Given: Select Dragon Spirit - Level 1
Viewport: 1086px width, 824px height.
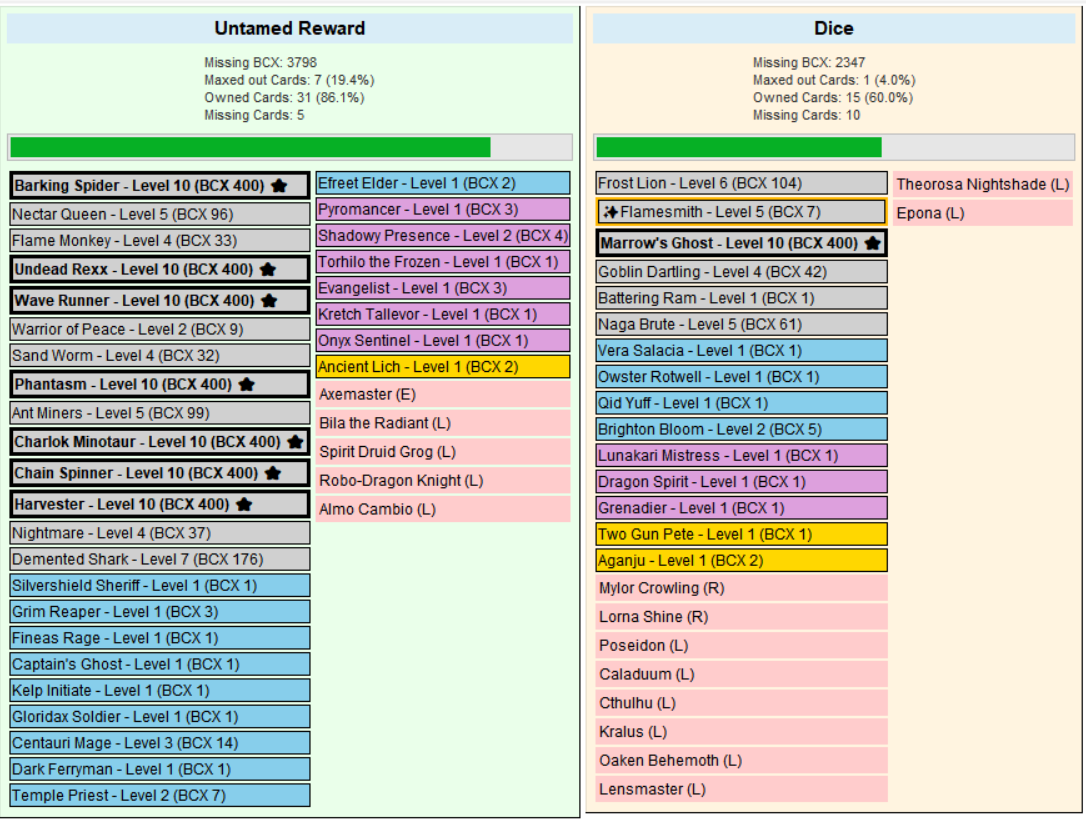Looking at the screenshot, I should (x=742, y=483).
